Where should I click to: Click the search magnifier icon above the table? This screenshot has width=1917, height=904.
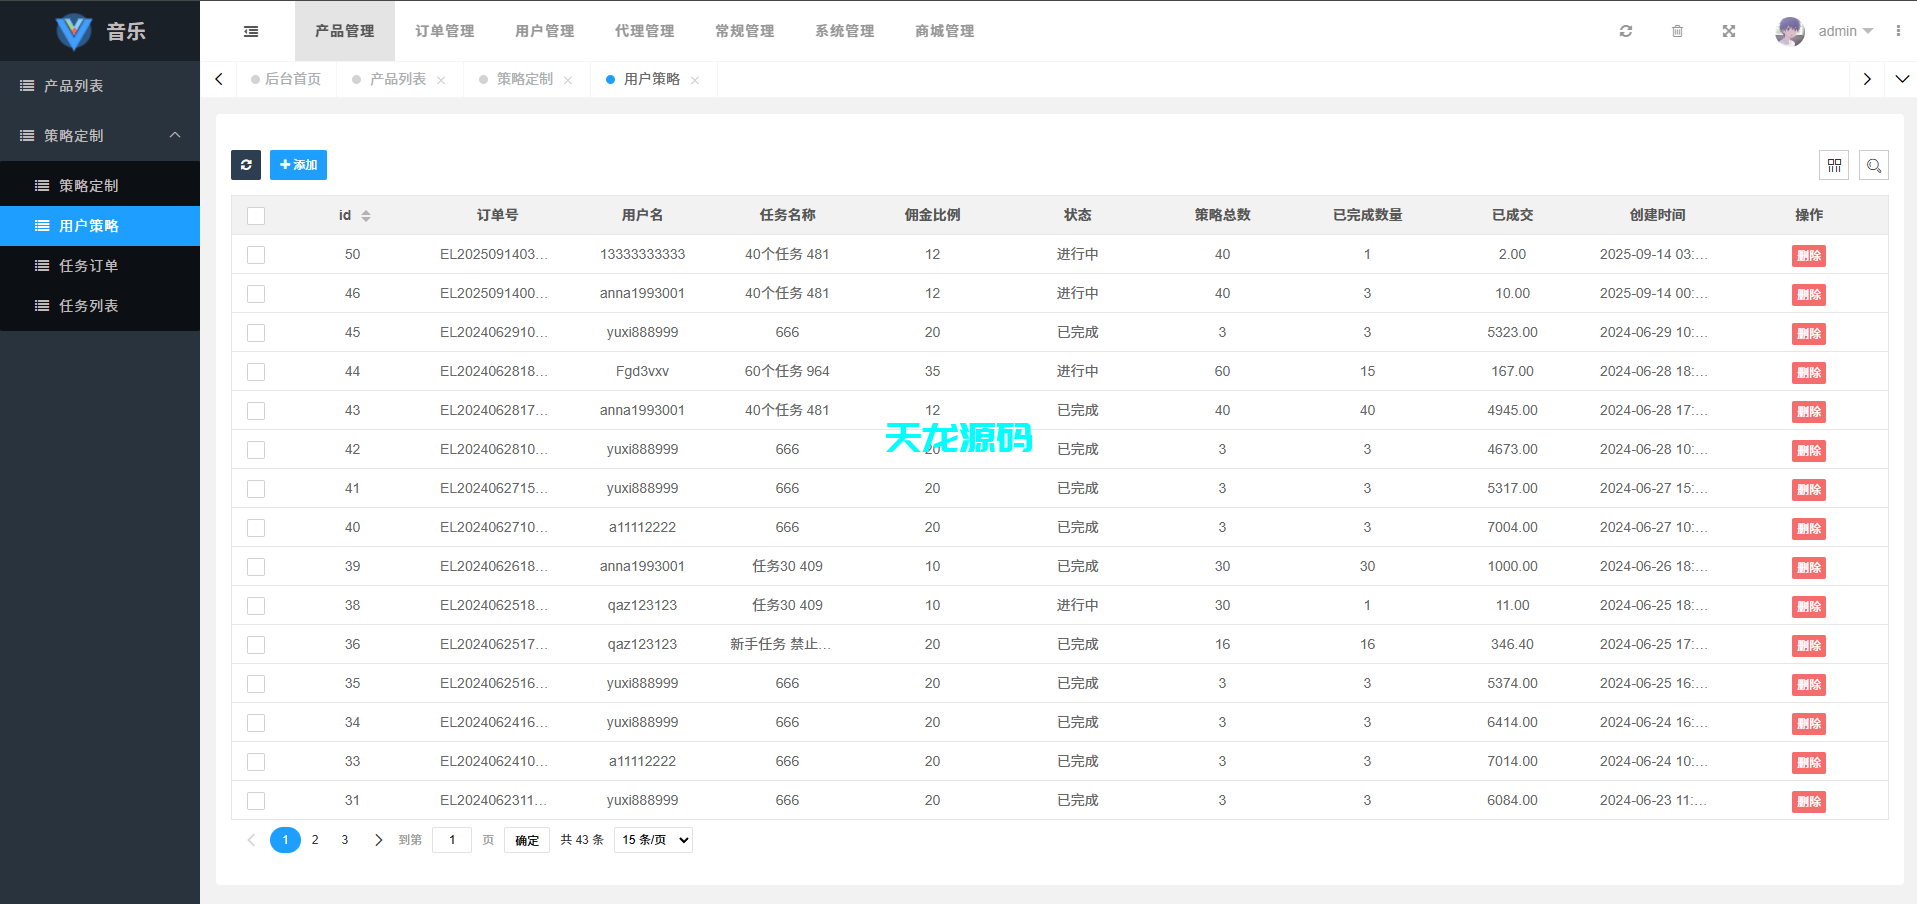1874,165
